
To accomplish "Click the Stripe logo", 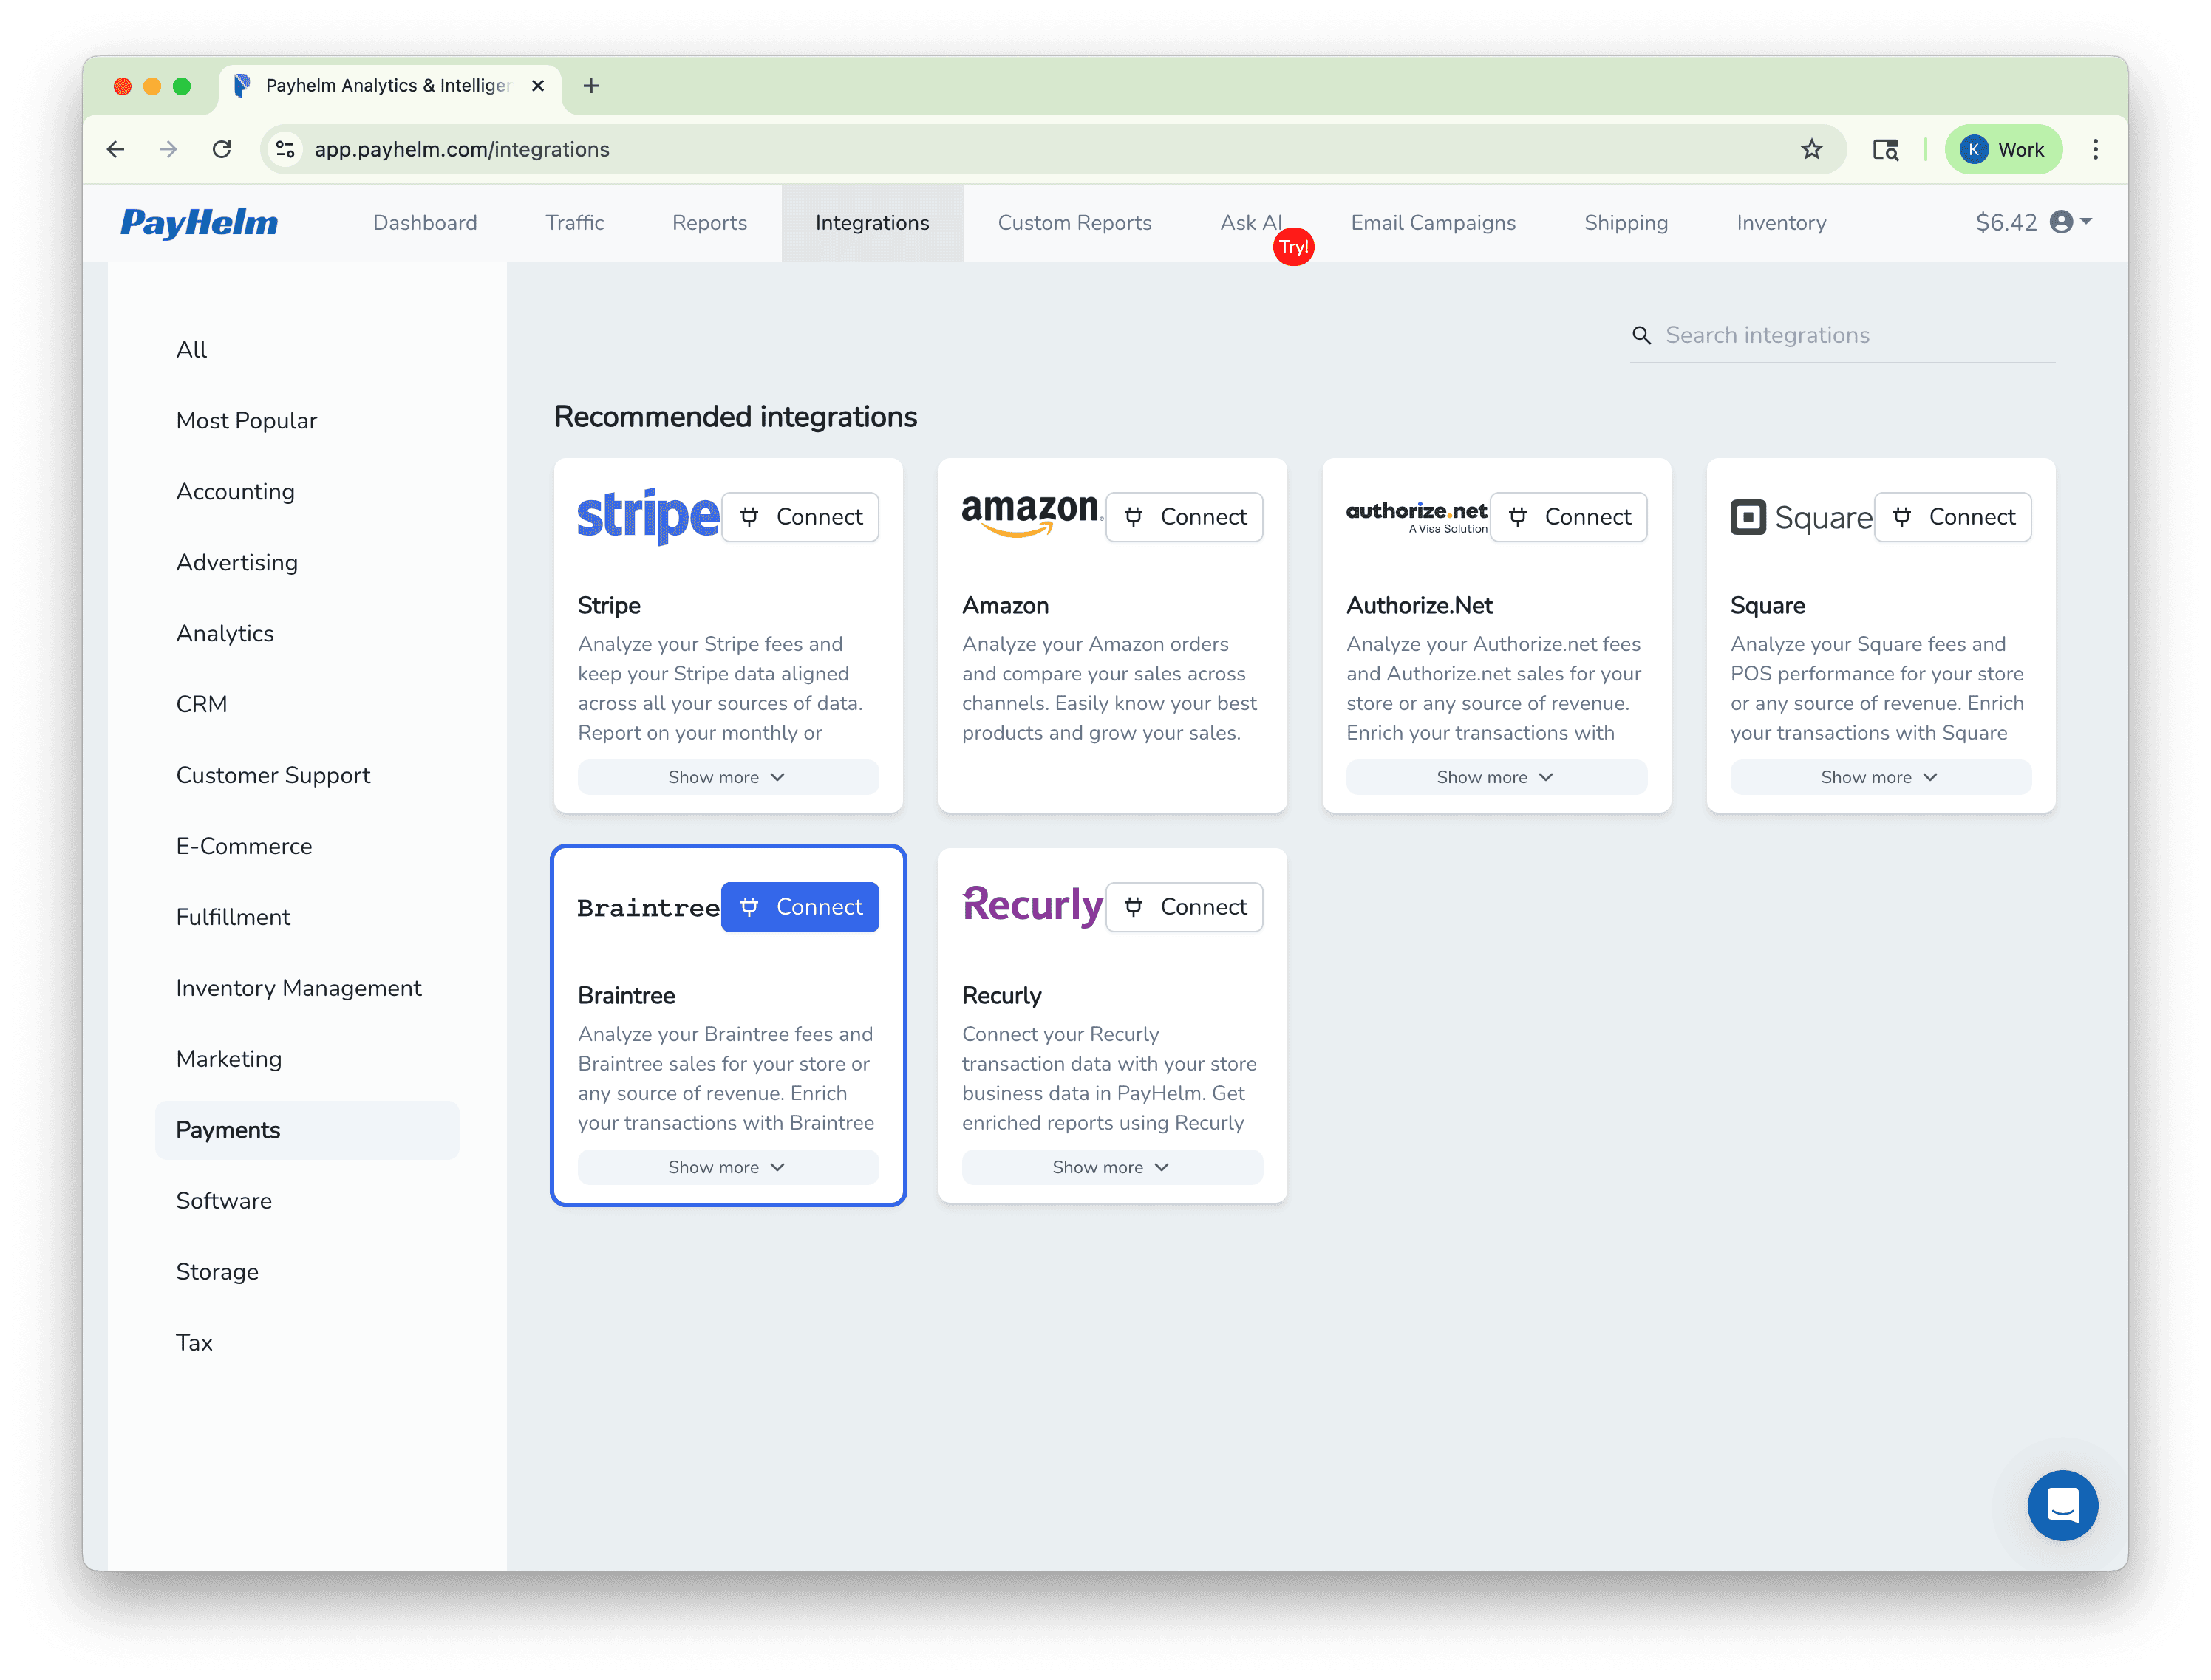I will tap(647, 516).
